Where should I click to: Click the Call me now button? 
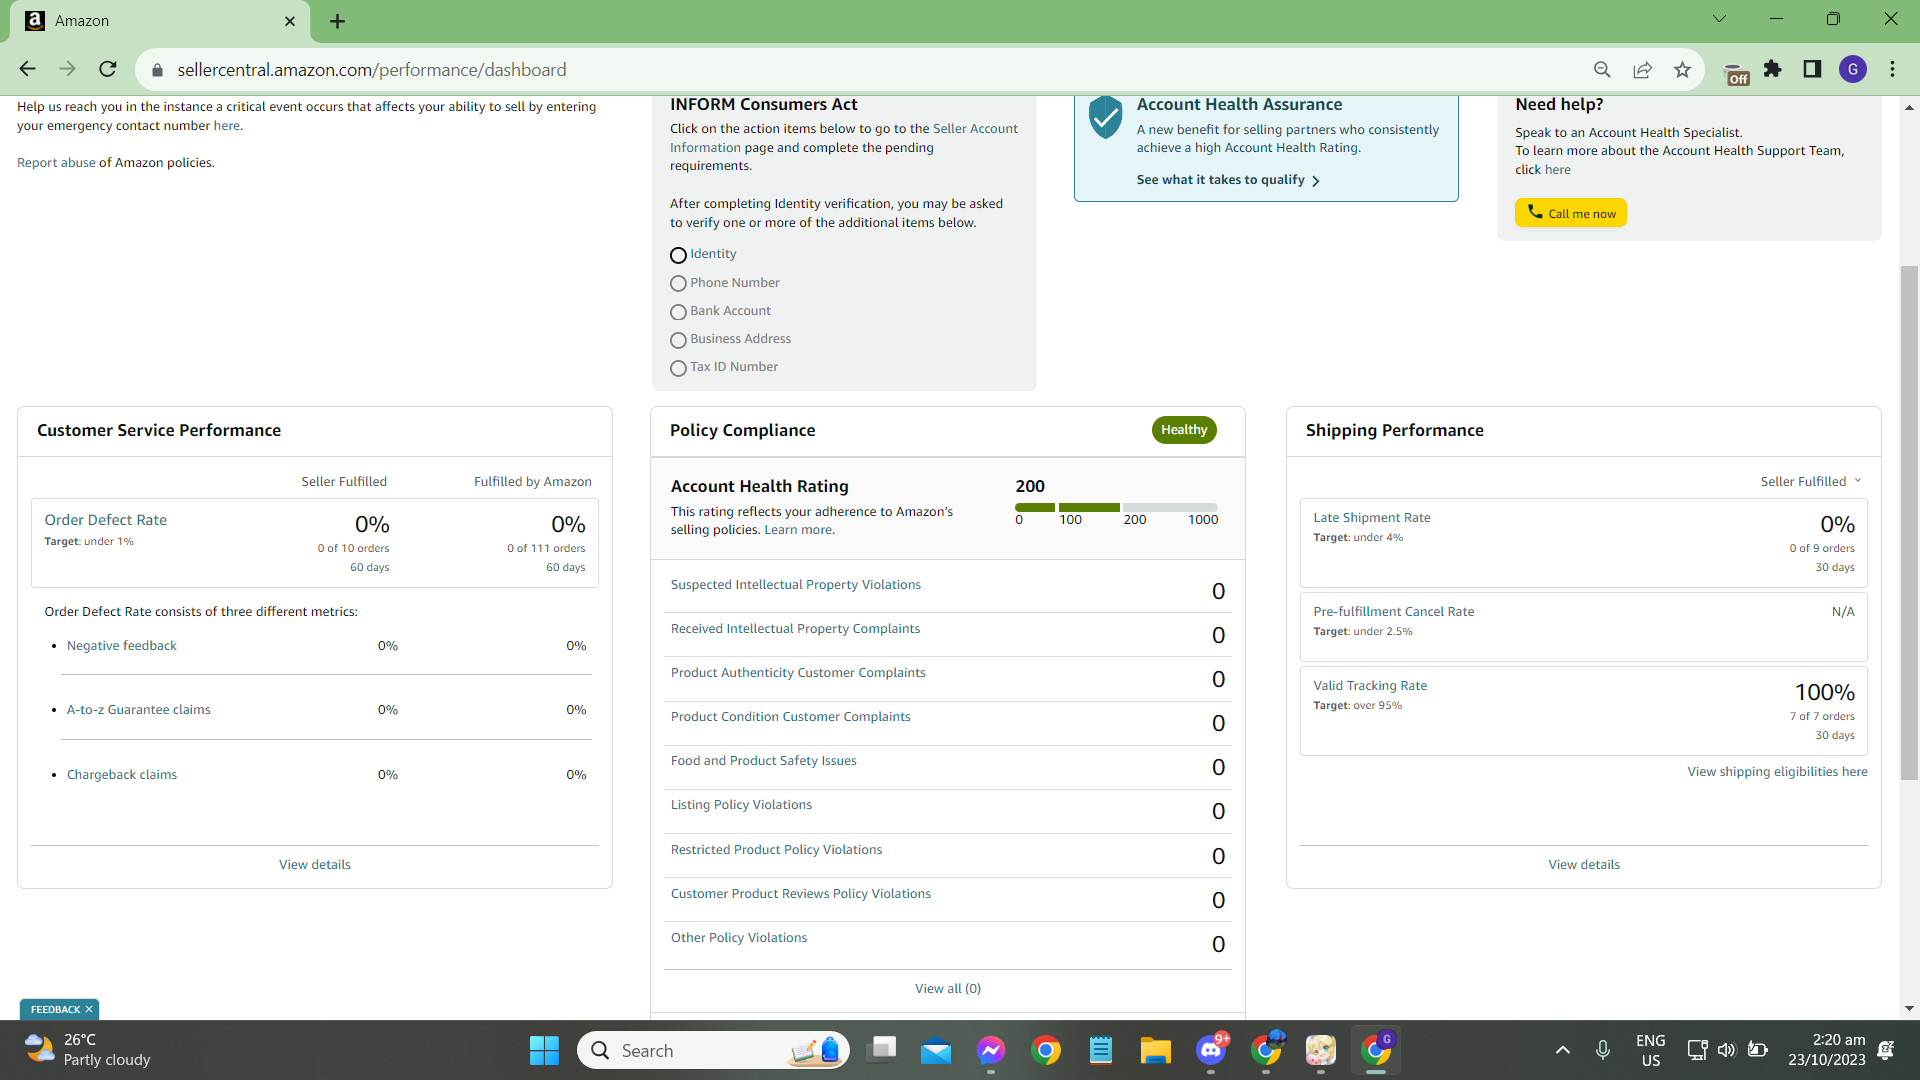[x=1570, y=213]
